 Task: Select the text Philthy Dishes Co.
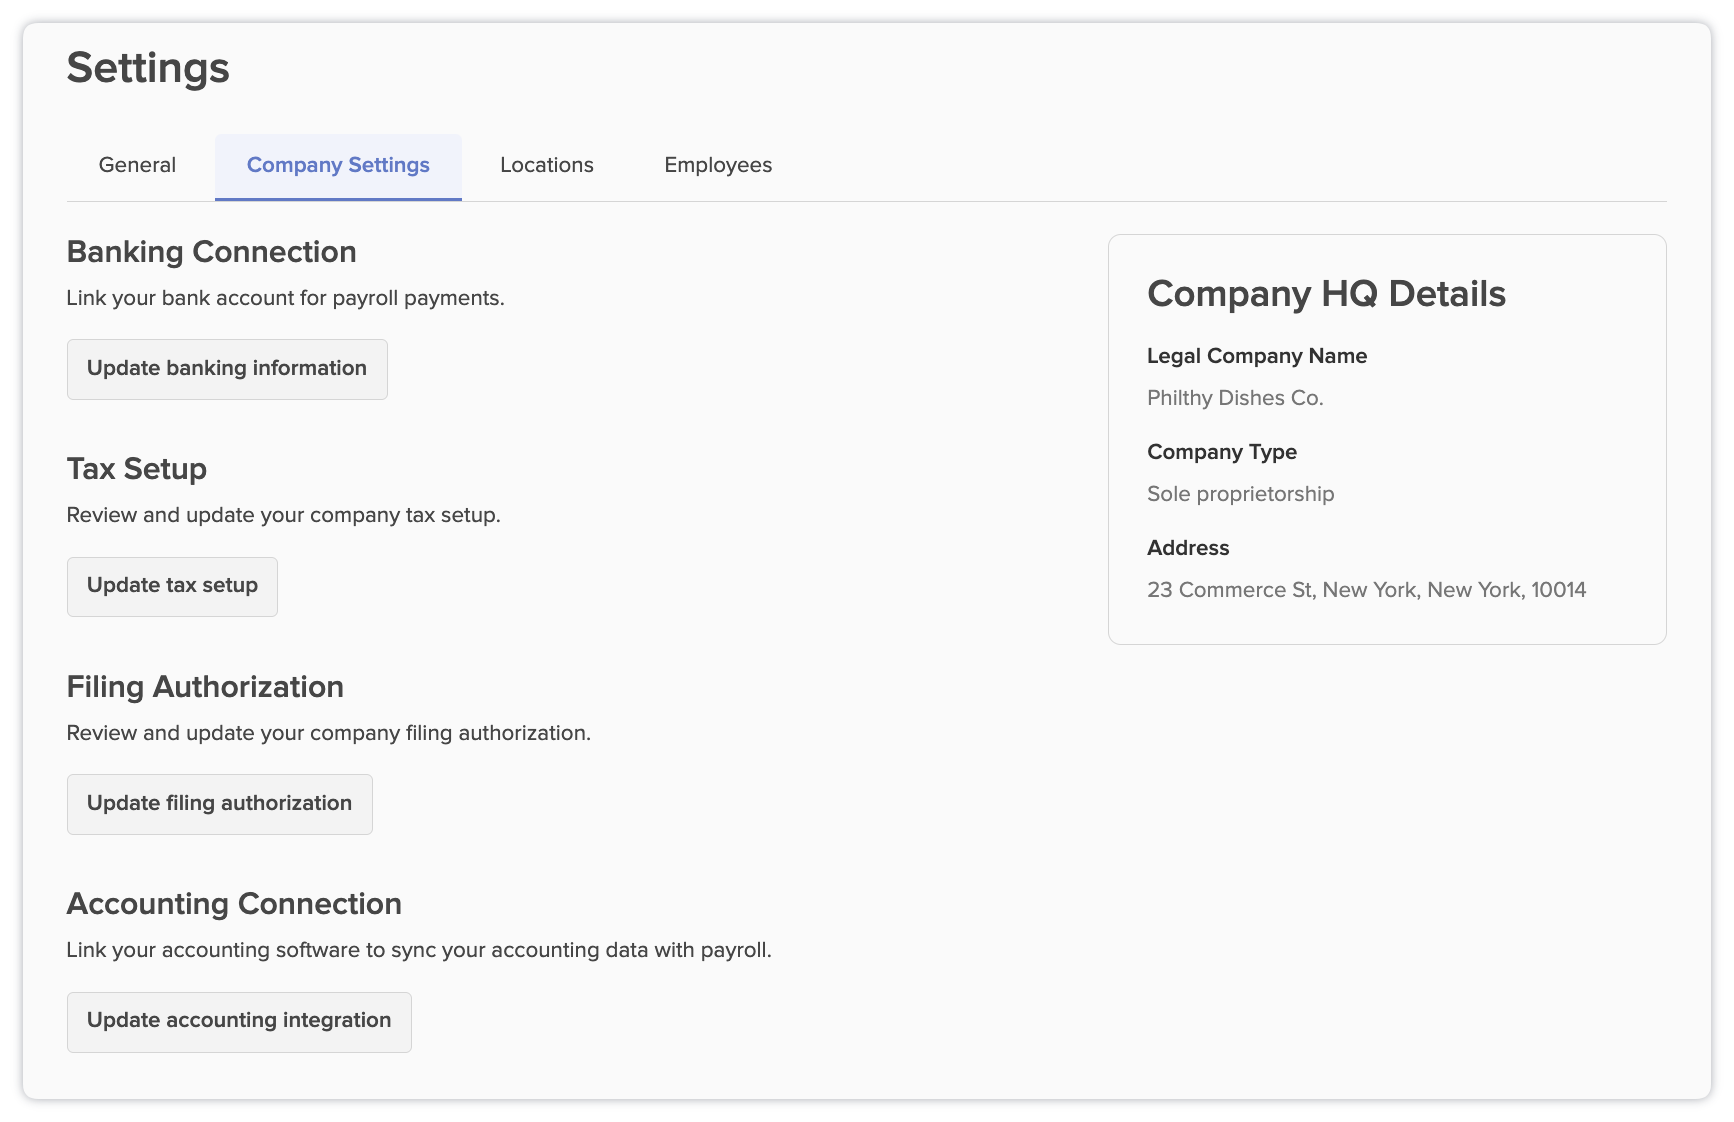point(1235,398)
